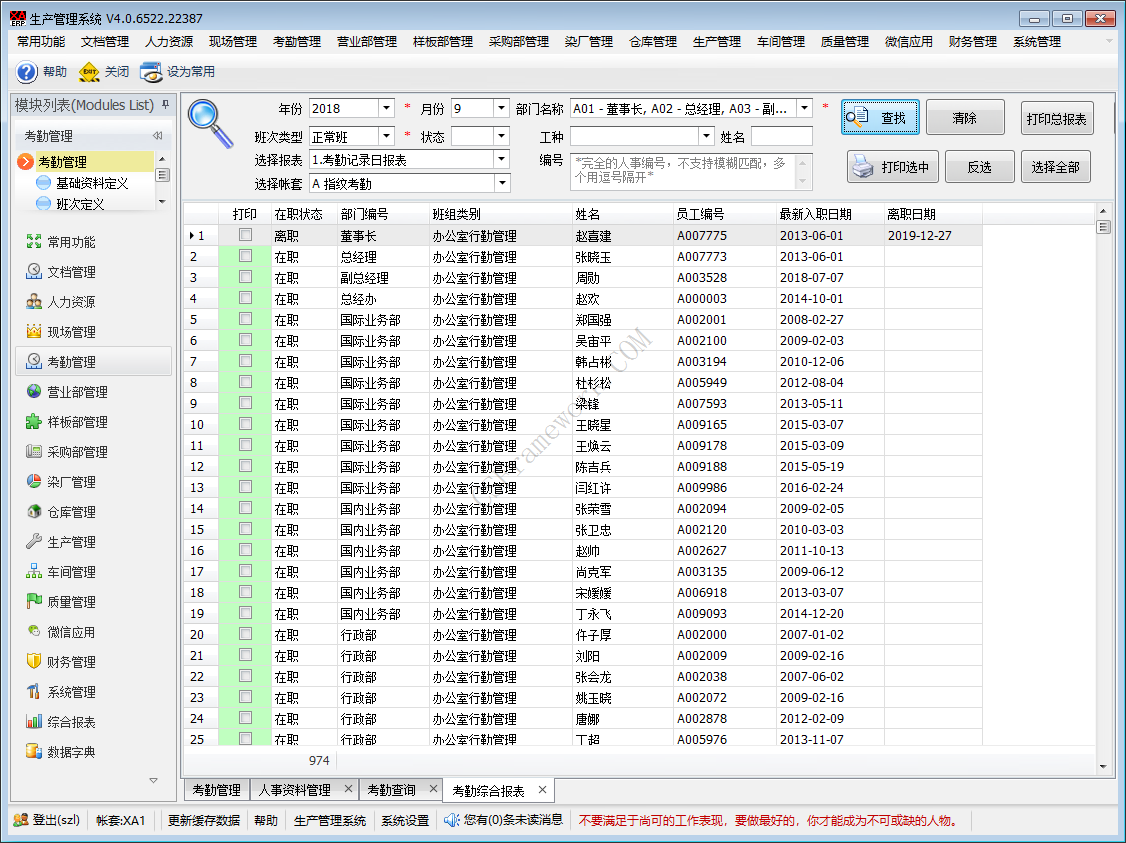Select 班次定义 in module tree
Screen dimensions: 1126x843
pos(80,205)
